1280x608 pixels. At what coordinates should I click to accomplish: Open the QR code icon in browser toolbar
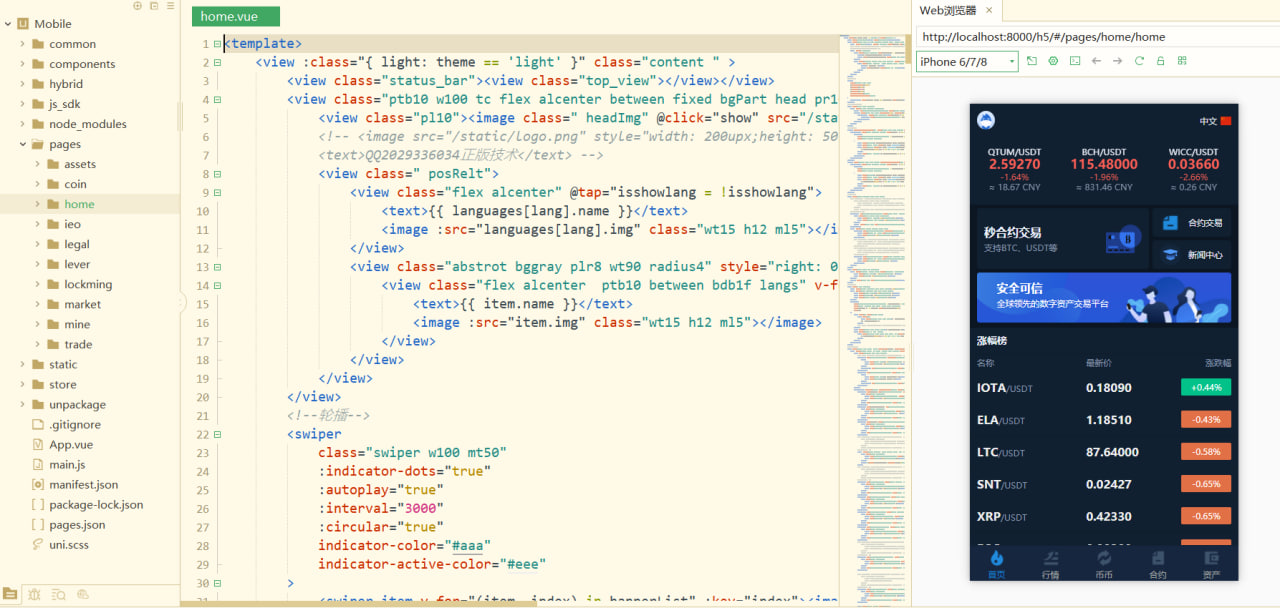1182,61
